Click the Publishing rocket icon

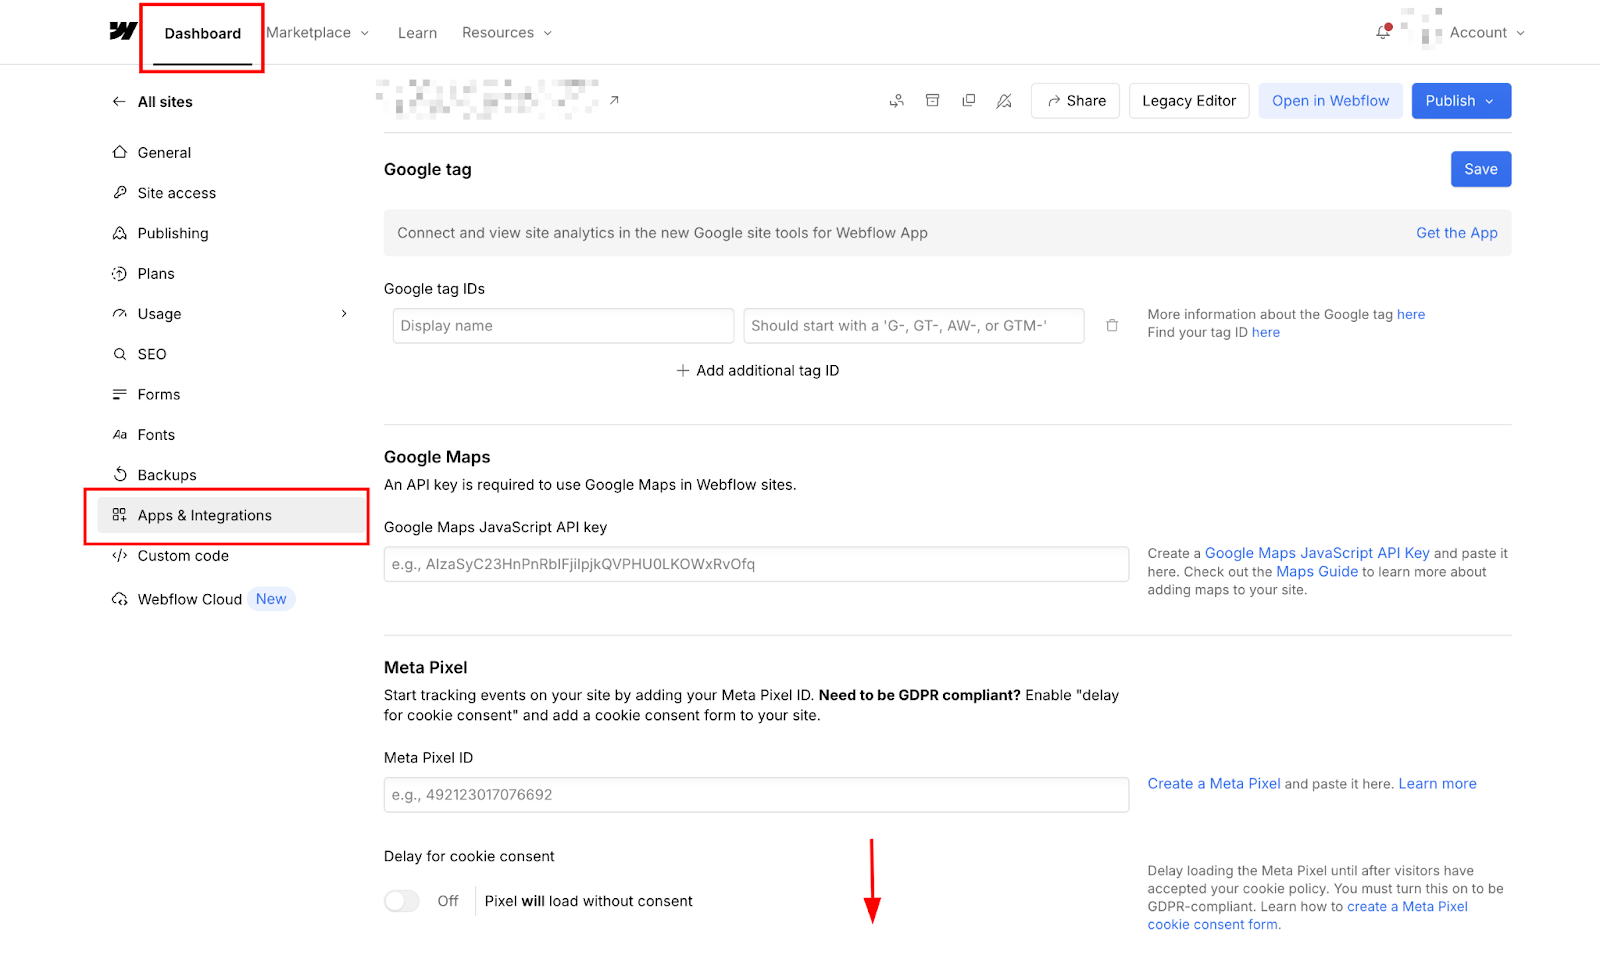120,233
